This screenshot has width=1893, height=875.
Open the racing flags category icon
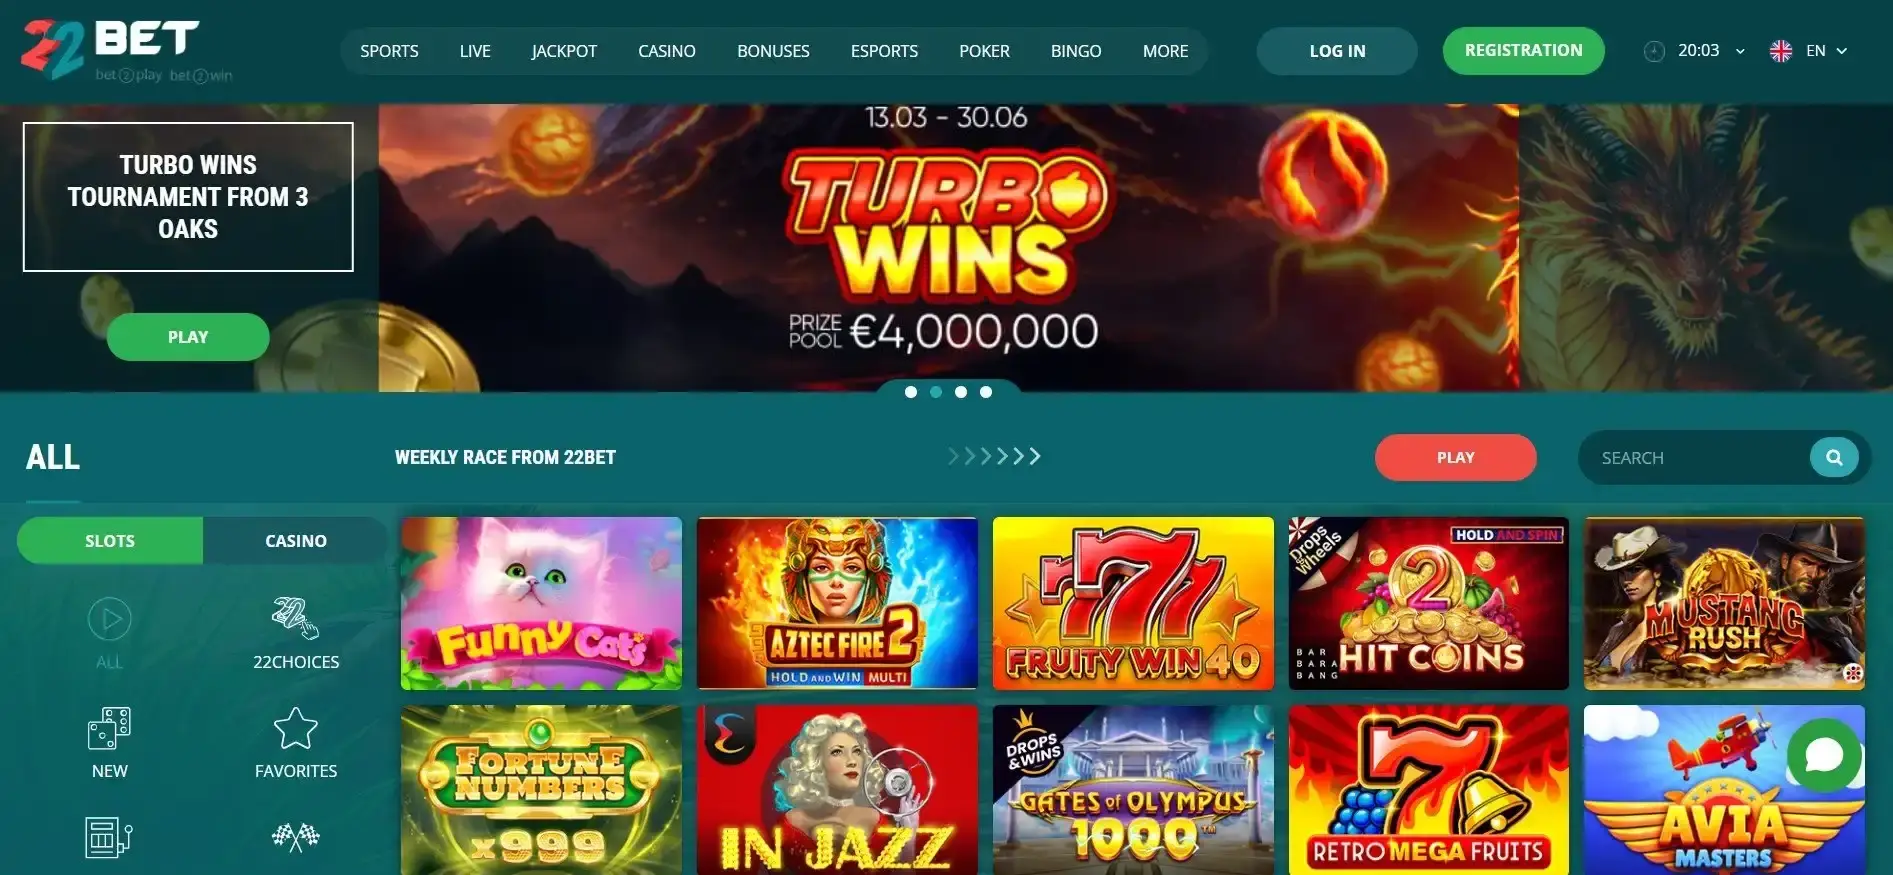tap(296, 836)
